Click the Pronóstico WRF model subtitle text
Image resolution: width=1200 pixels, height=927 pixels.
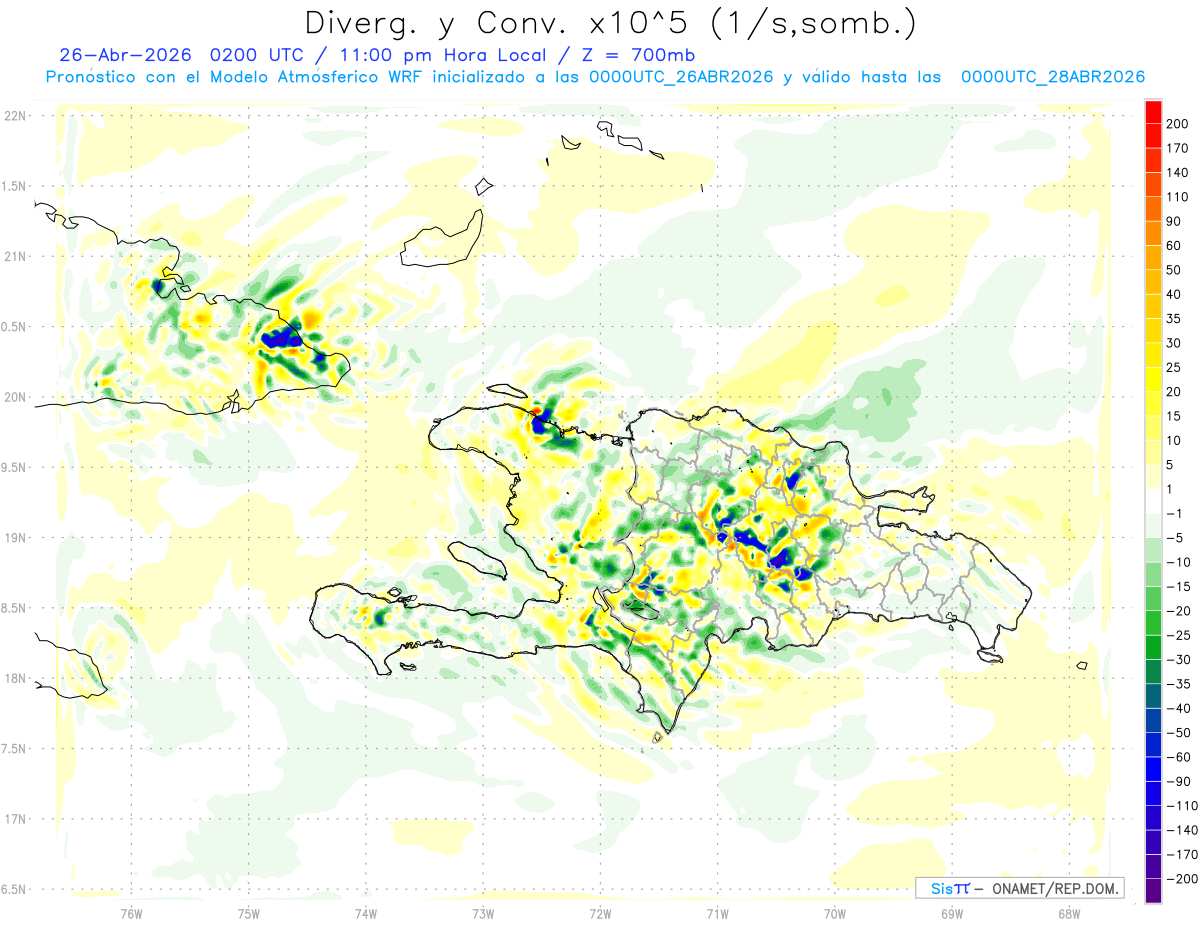595,77
